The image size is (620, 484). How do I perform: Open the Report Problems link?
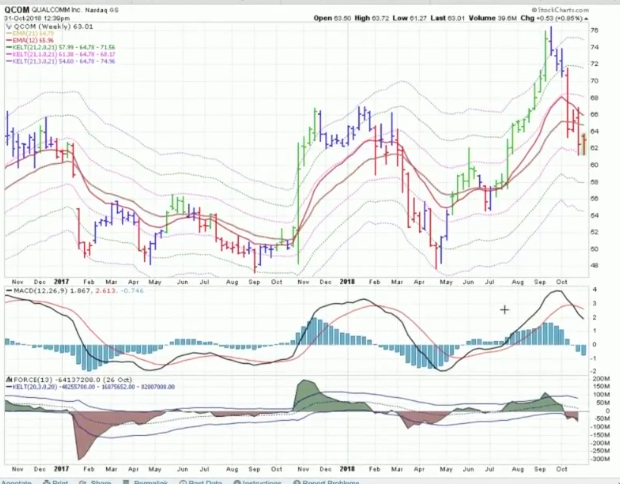pos(331,482)
